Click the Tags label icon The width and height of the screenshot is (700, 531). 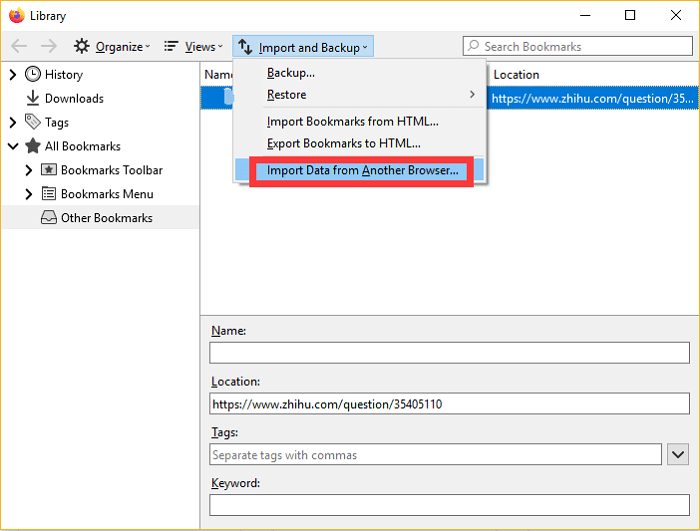(x=33, y=122)
